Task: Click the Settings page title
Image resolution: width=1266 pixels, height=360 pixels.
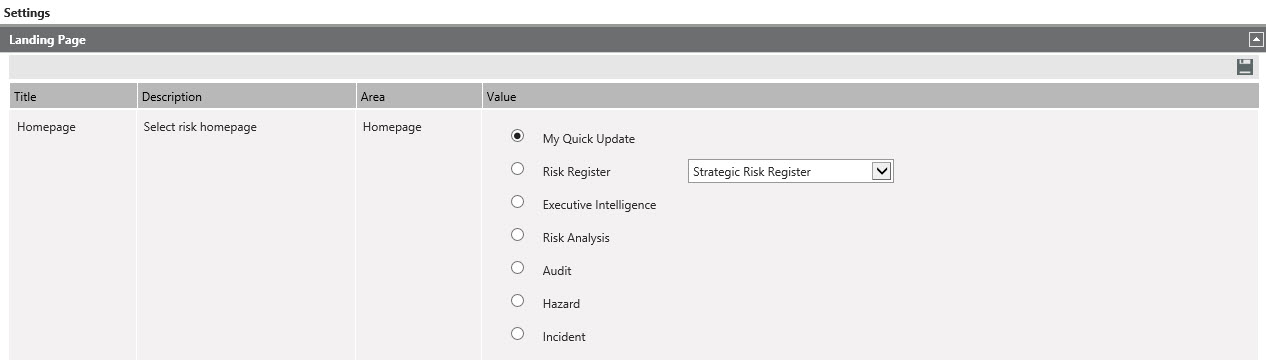Action: 27,13
